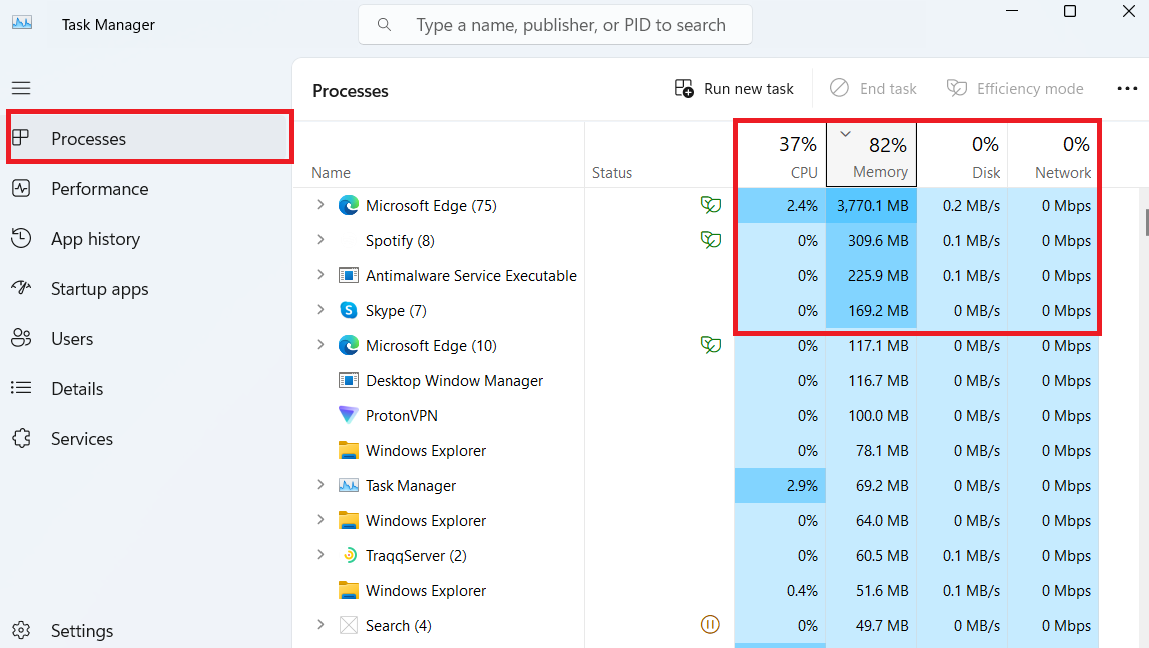The height and width of the screenshot is (648, 1149).
Task: Expand the Microsoft Edge (75) process group
Action: click(320, 205)
